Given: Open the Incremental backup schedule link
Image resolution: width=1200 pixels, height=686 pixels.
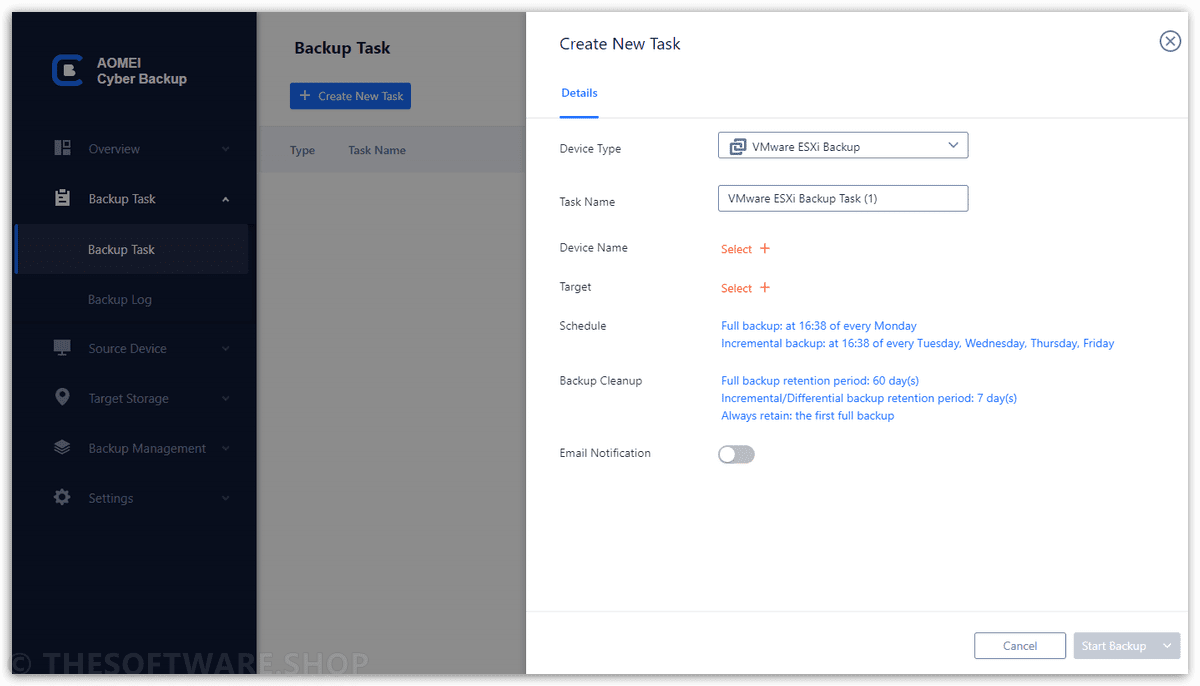Looking at the screenshot, I should tap(917, 343).
